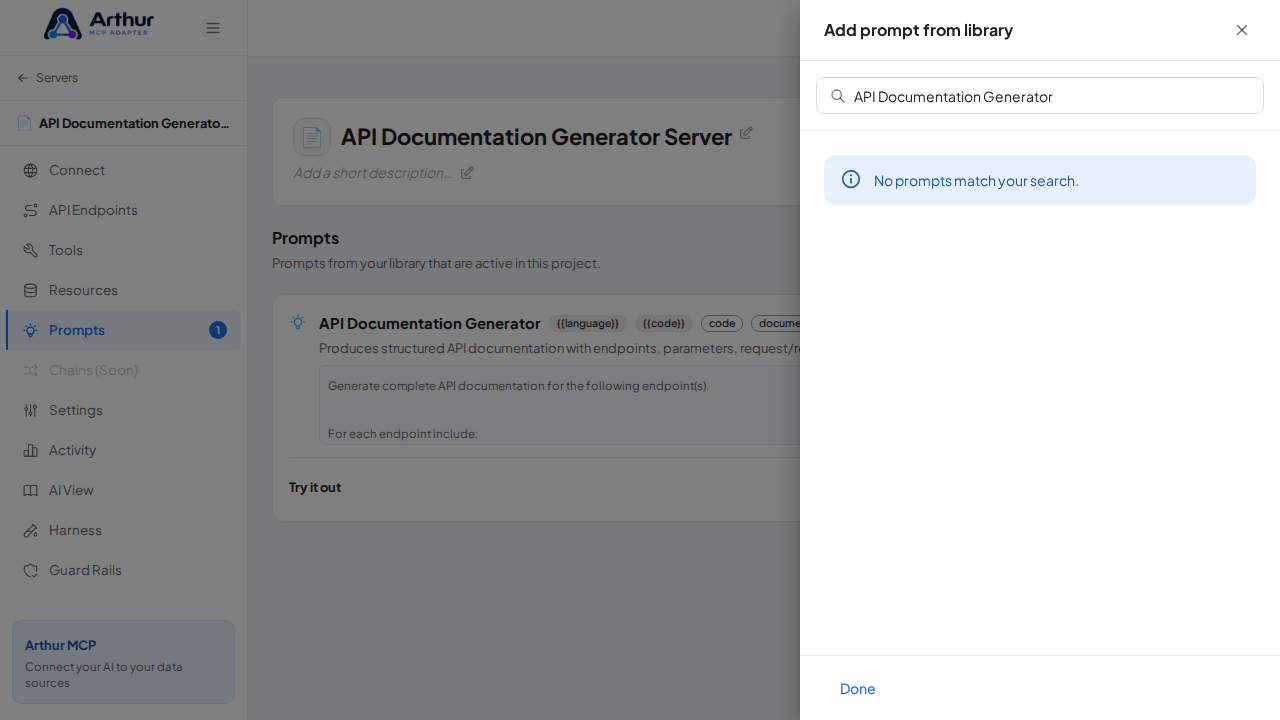Click the info icon in no-results notice
The image size is (1280, 720).
point(851,179)
